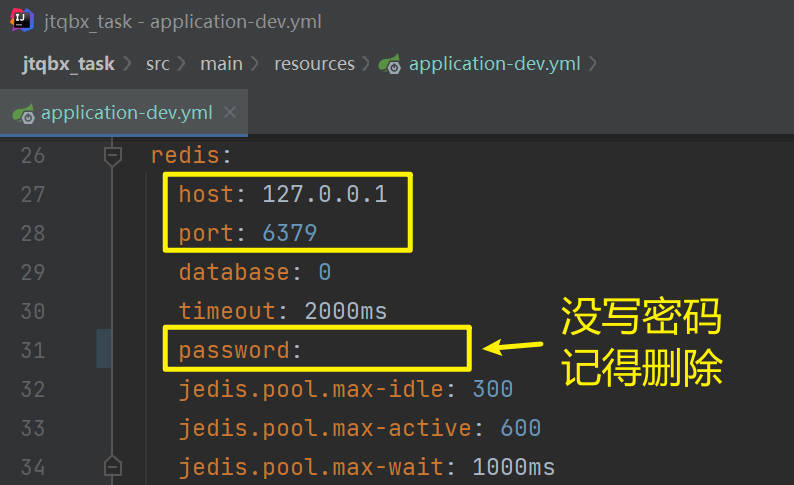Click the max-active value 600
Screen dimensions: 794x485
click(521, 428)
